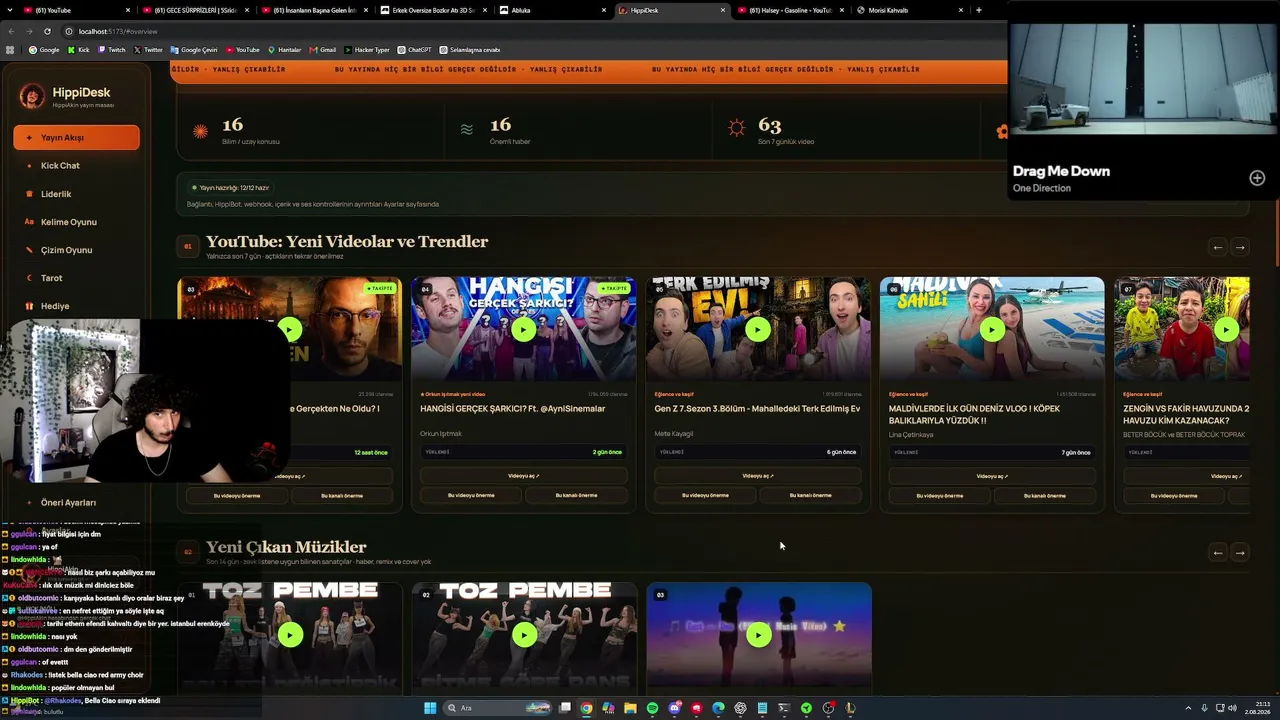This screenshot has width=1280, height=720.
Task: Open the Google Çeviri bookmark
Action: point(194,50)
